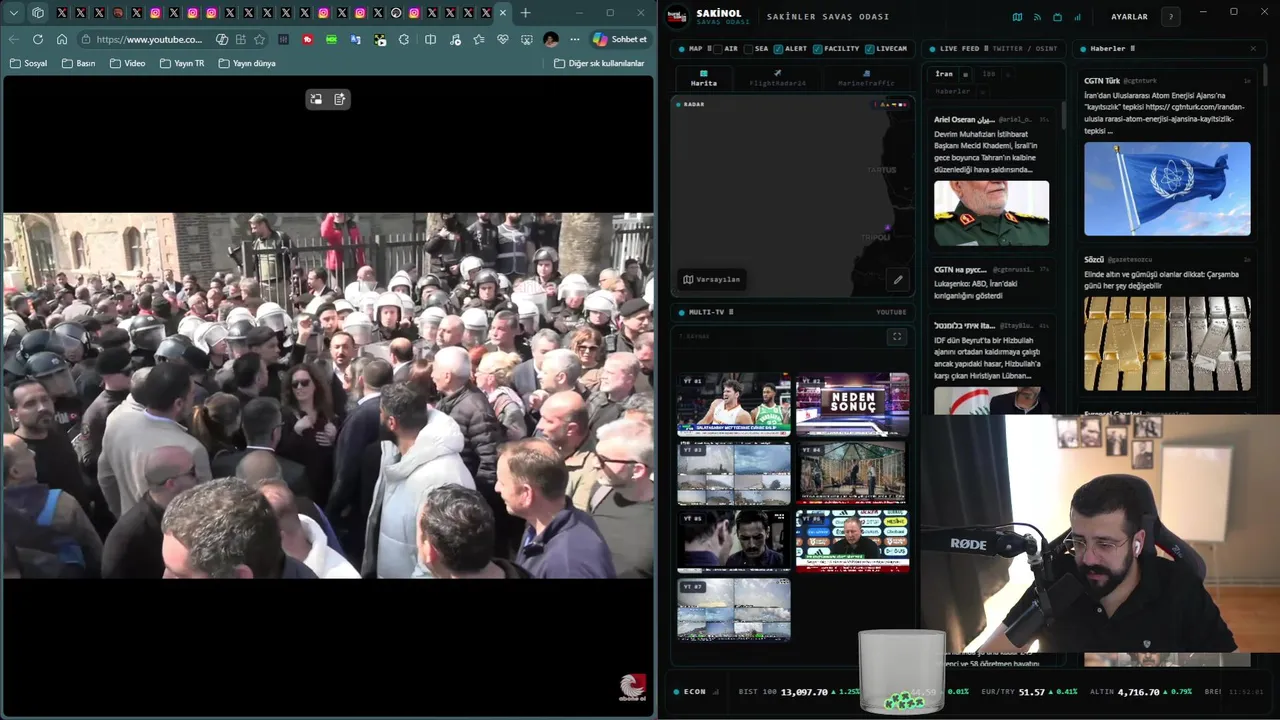
Task: Open the translate extension icon
Action: click(x=356, y=39)
